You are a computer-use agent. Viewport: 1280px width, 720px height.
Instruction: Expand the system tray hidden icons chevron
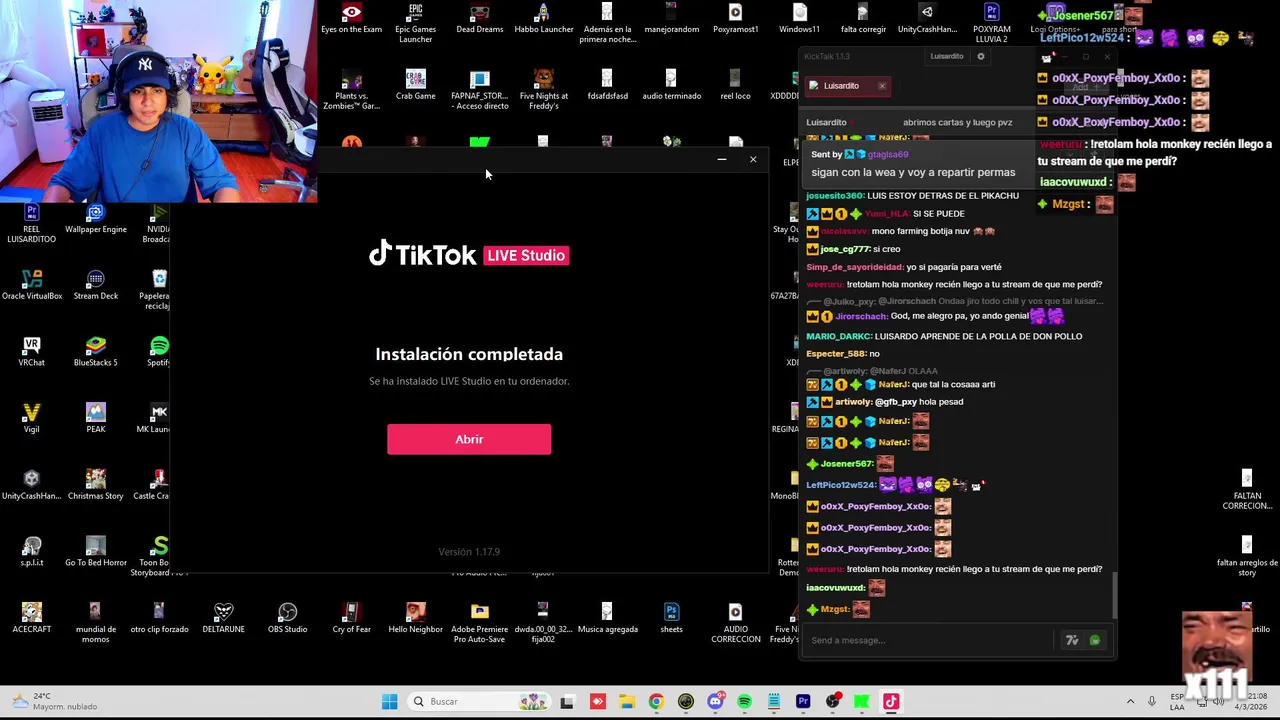(1130, 702)
